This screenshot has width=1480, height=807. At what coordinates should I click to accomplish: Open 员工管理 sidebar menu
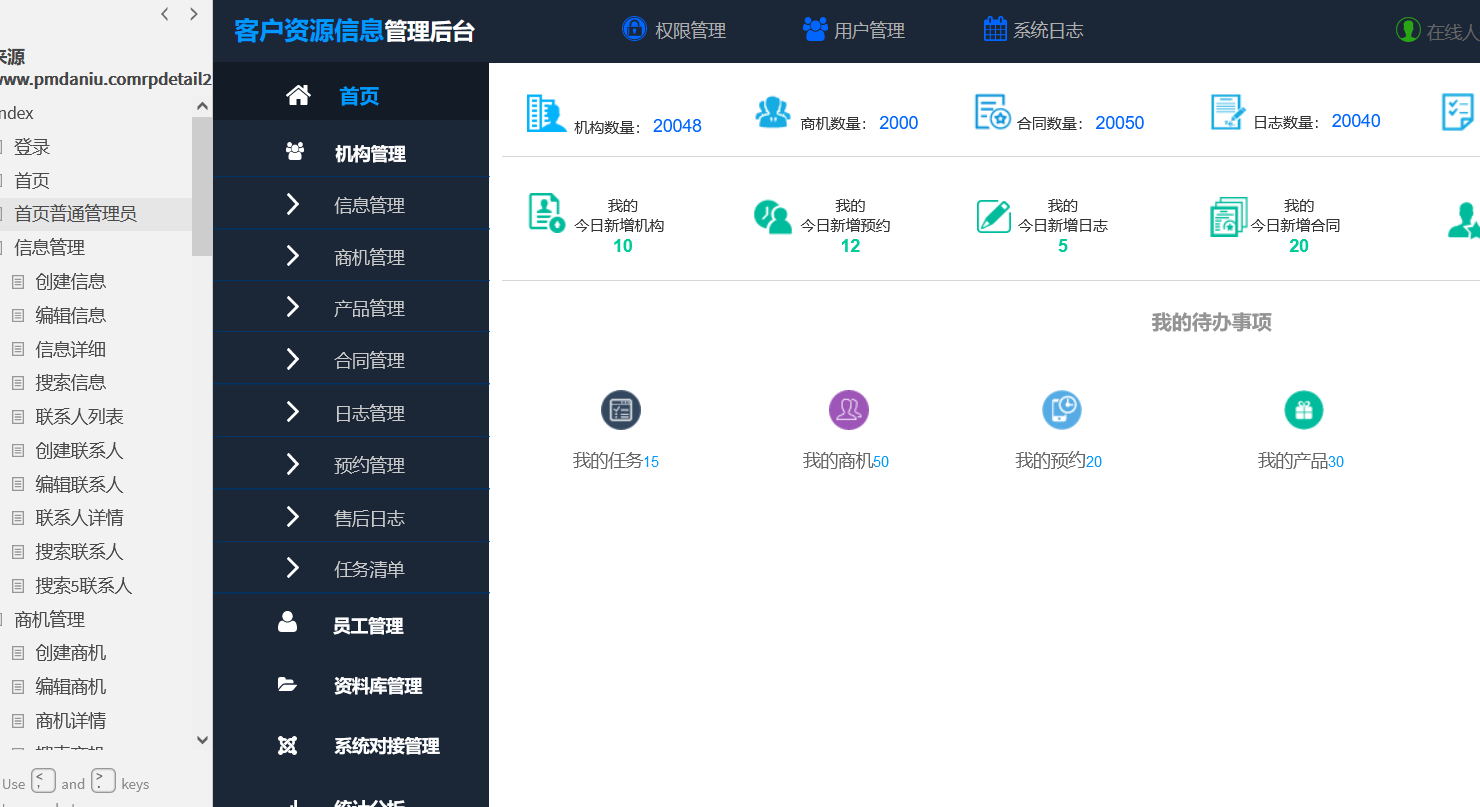[x=368, y=626]
